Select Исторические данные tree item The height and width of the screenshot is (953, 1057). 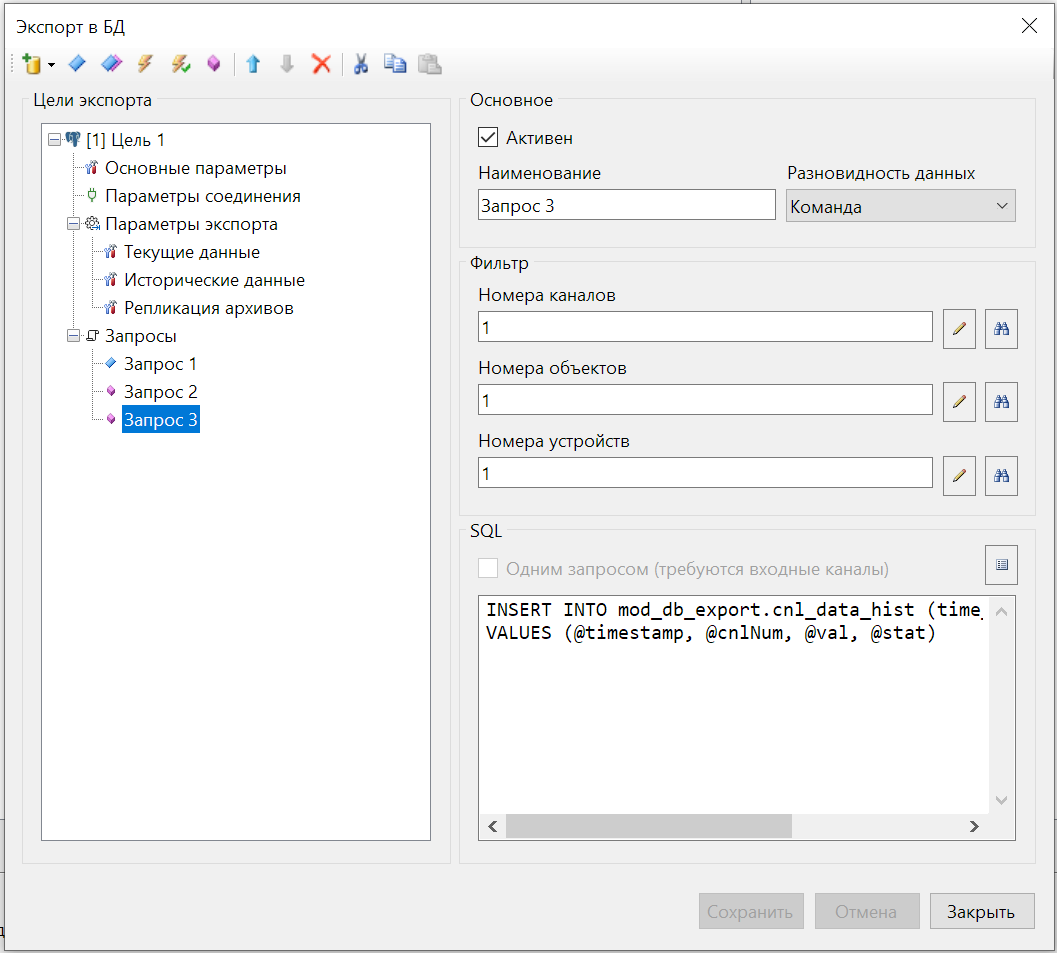214,280
